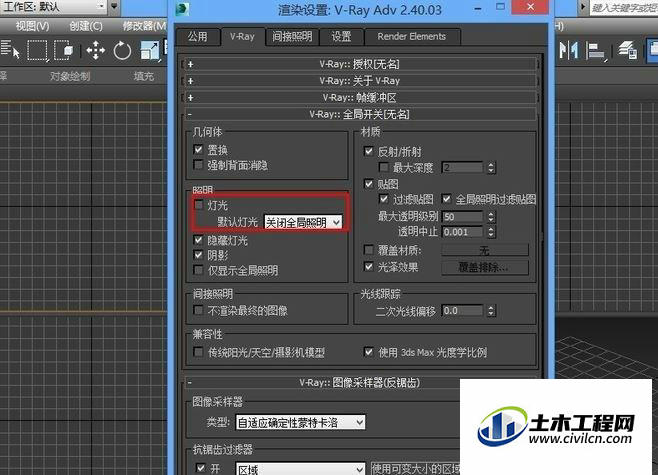Open the 区域 filter type dropdown
The height and width of the screenshot is (475, 658).
pos(300,469)
